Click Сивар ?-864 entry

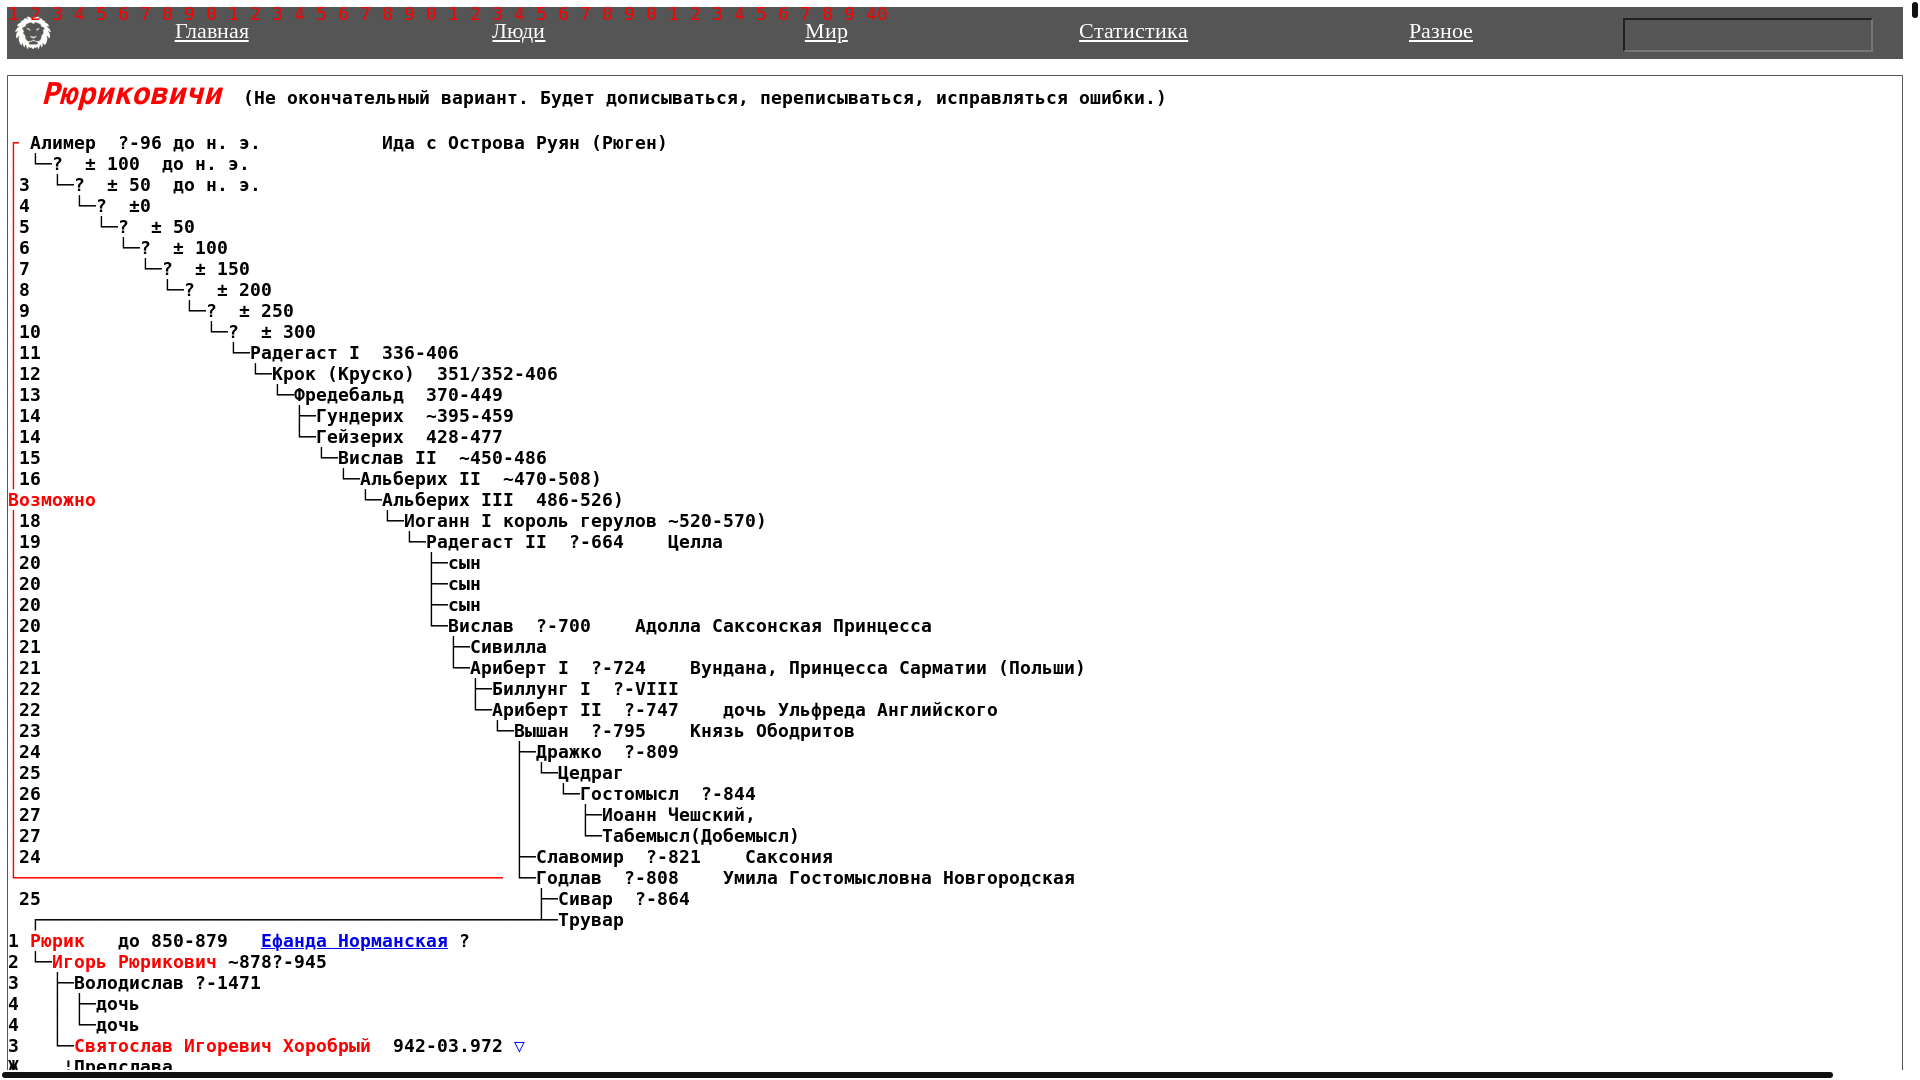click(624, 899)
